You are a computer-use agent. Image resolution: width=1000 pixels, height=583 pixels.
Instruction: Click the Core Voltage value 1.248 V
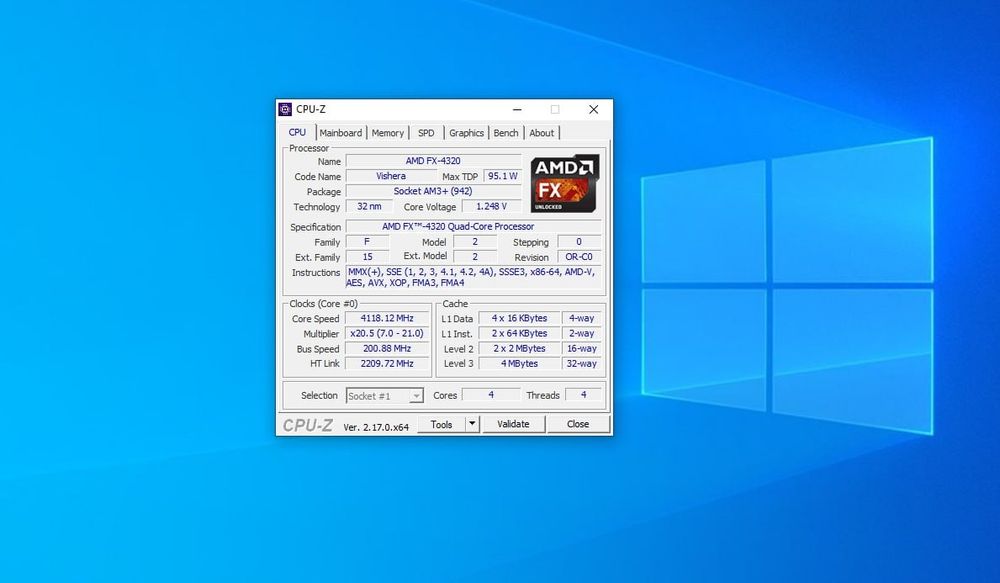pos(491,207)
